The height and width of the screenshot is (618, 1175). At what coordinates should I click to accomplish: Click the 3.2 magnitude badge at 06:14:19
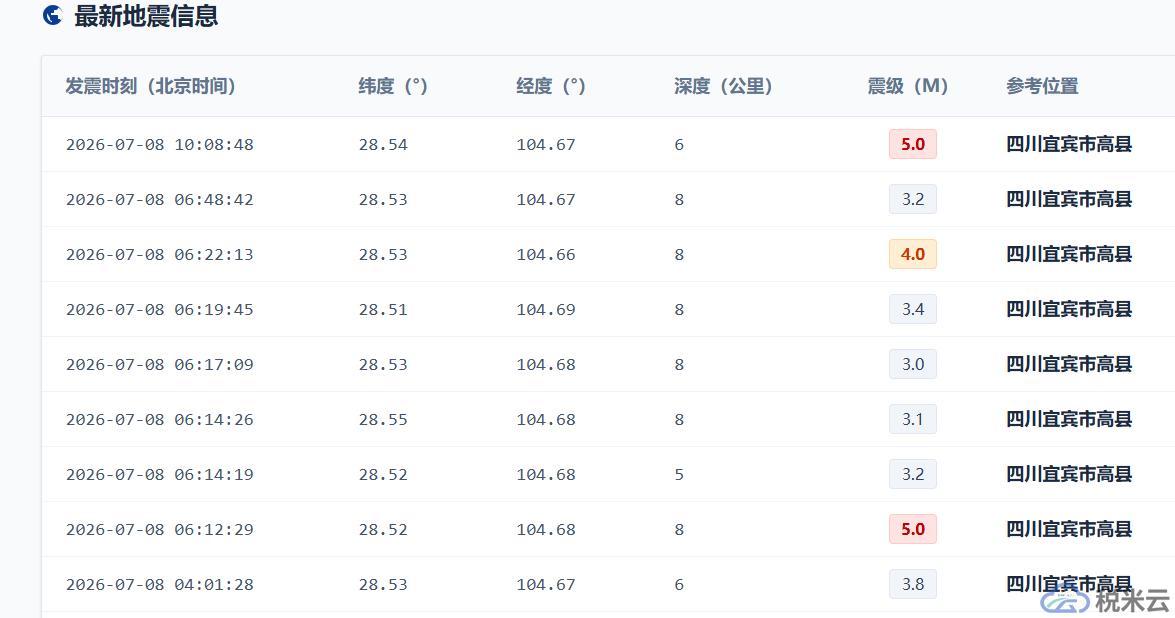[x=913, y=474]
